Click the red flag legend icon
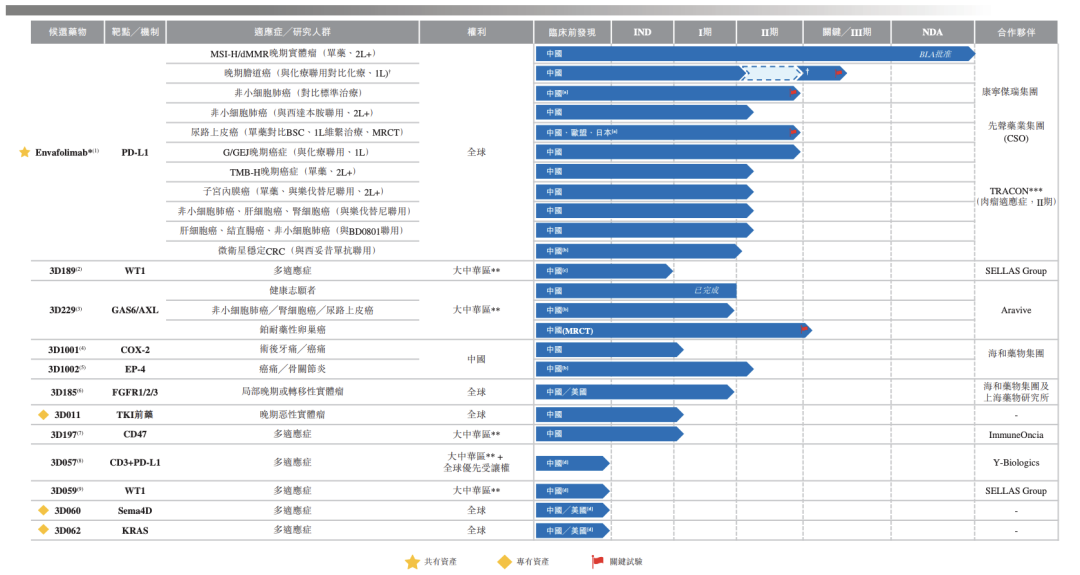The width and height of the screenshot is (1080, 575). point(597,562)
